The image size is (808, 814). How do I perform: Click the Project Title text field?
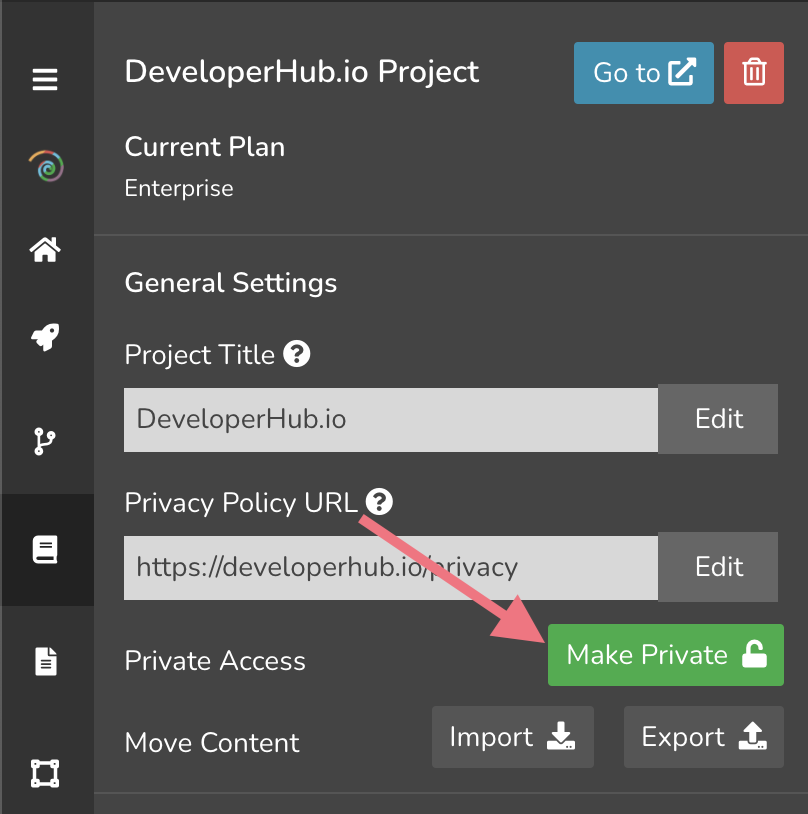click(x=390, y=419)
